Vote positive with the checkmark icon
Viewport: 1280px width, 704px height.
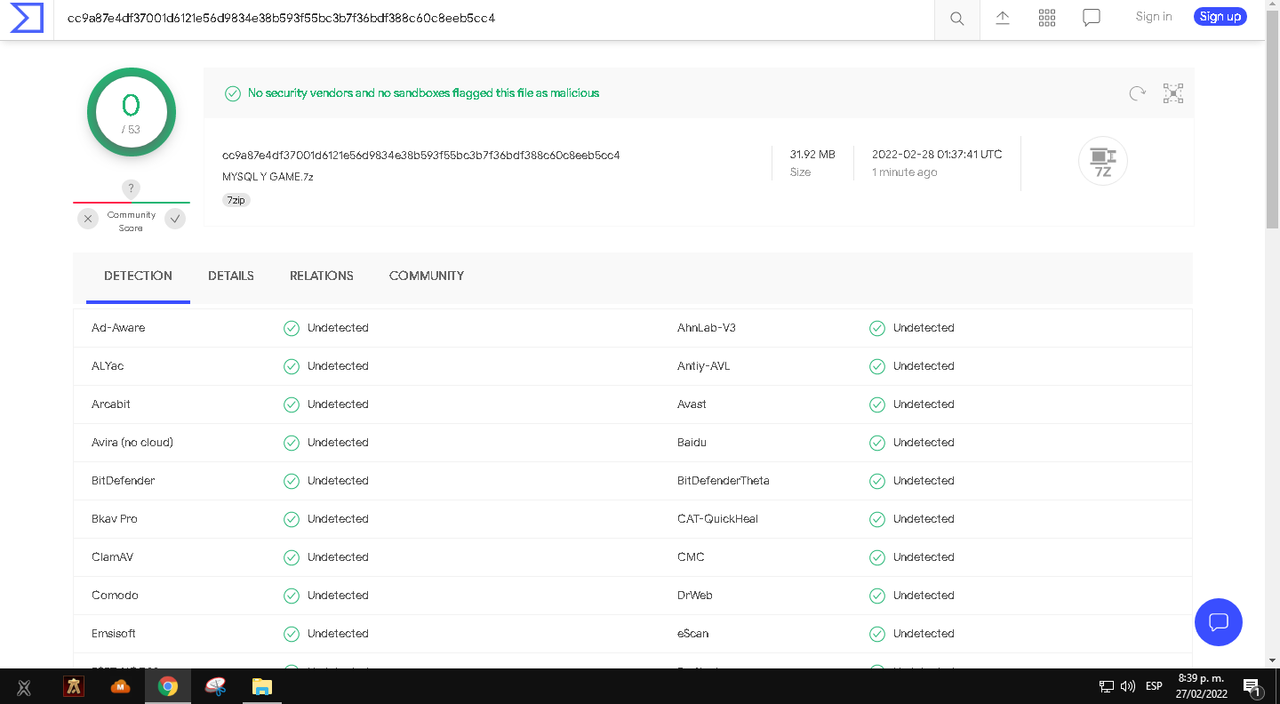pyautogui.click(x=175, y=218)
